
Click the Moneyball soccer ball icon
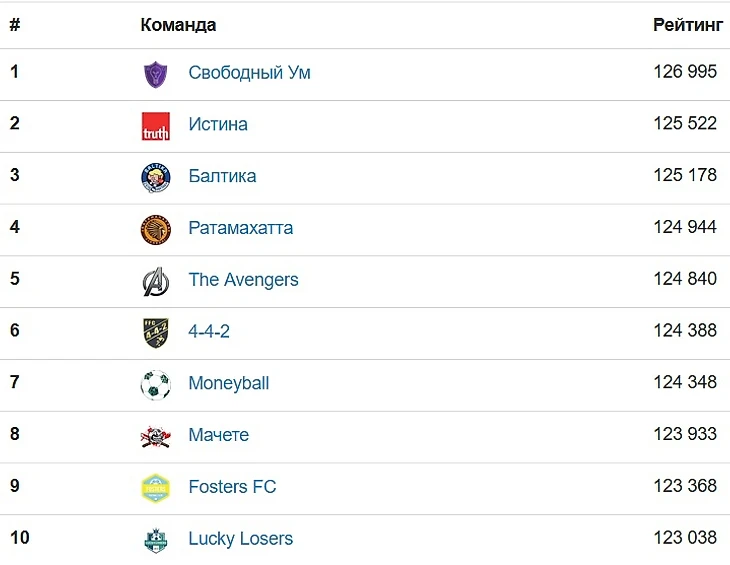(155, 385)
